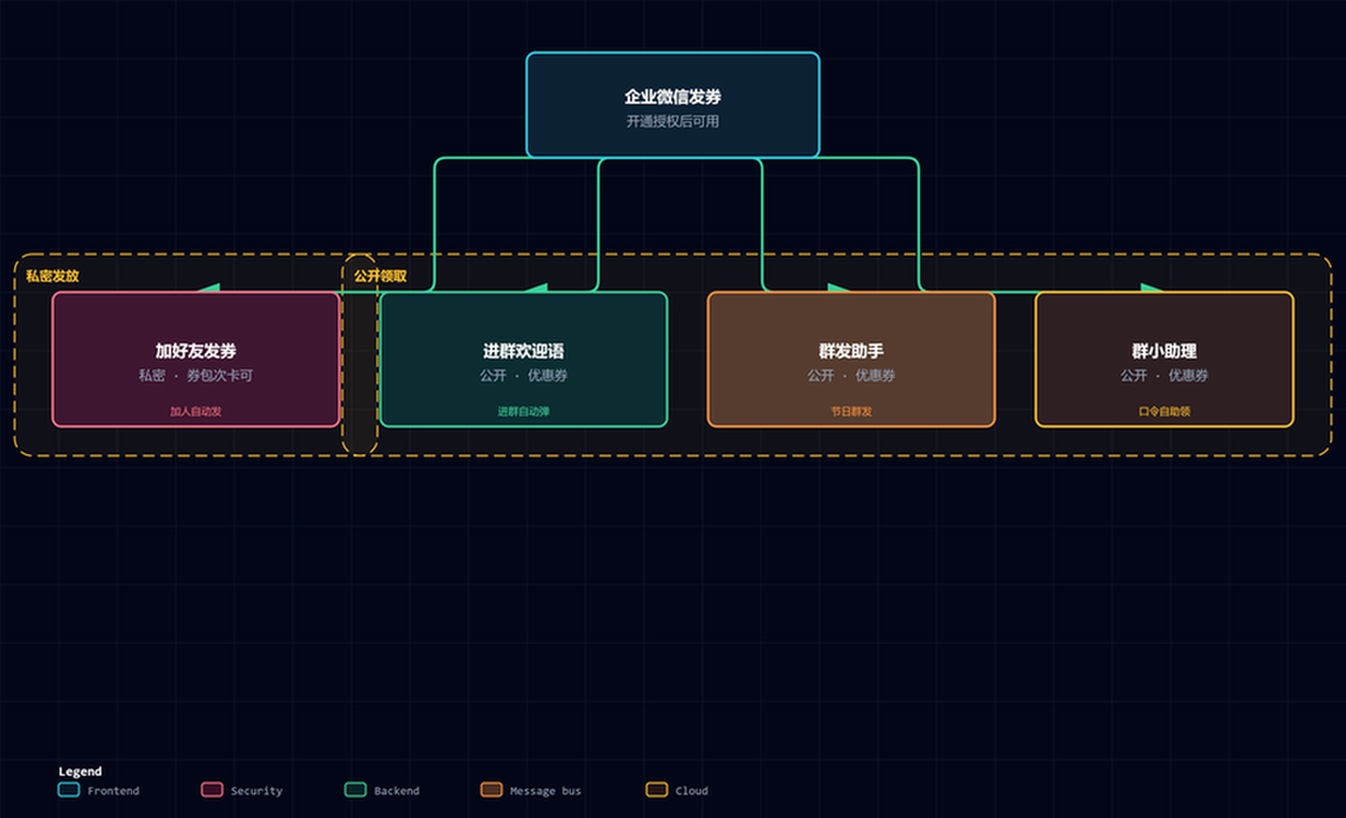This screenshot has width=1346, height=818.
Task: Click the 口令自助领 tag
Action: click(x=1164, y=411)
